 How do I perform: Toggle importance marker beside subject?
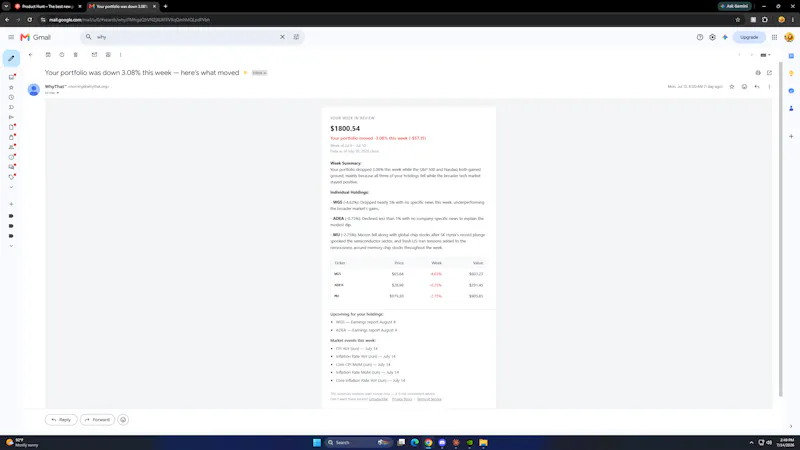245,73
